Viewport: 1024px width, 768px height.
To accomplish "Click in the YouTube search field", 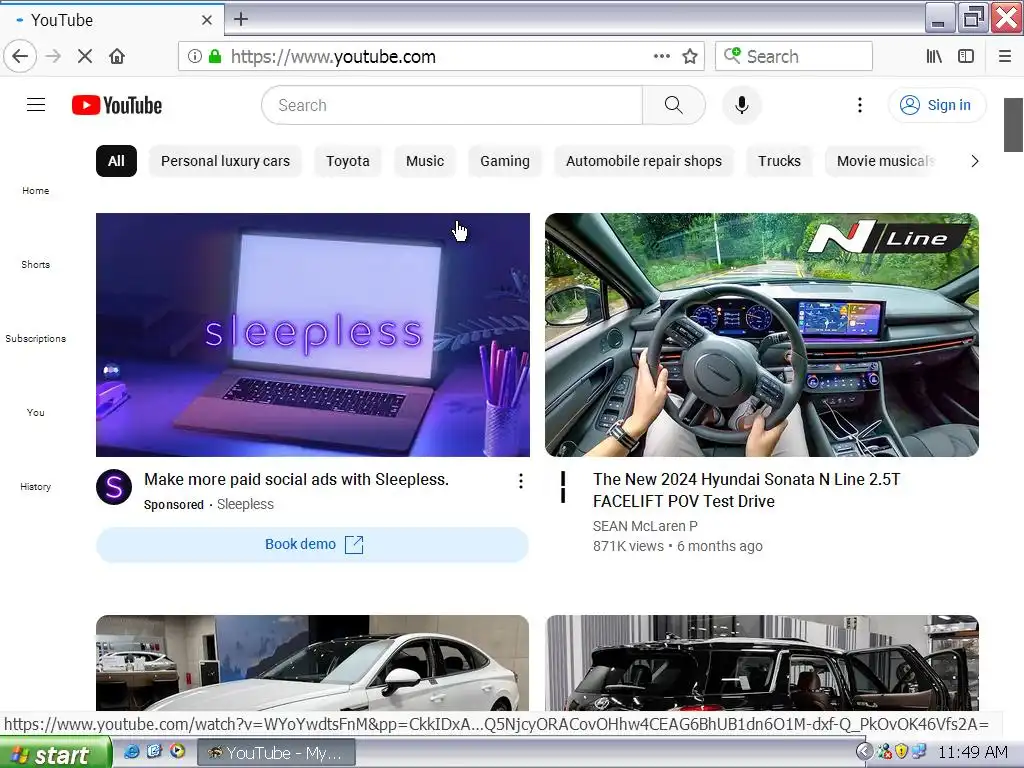I will coord(452,104).
